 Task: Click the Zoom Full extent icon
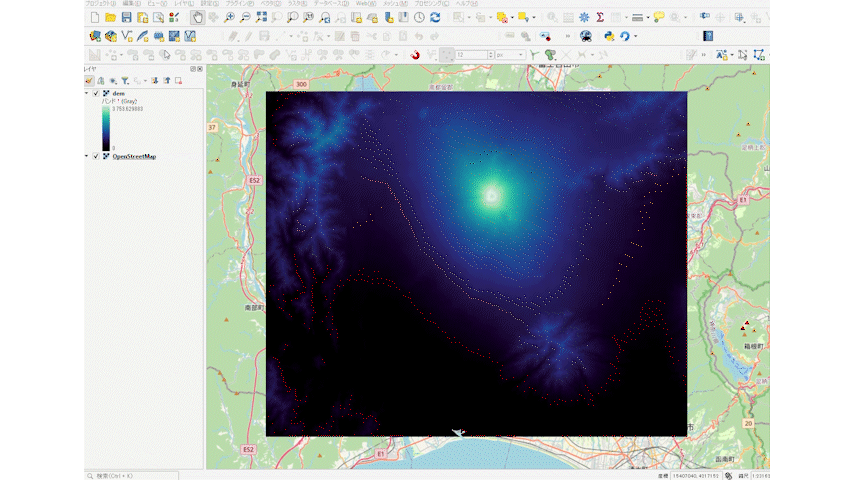pyautogui.click(x=261, y=17)
